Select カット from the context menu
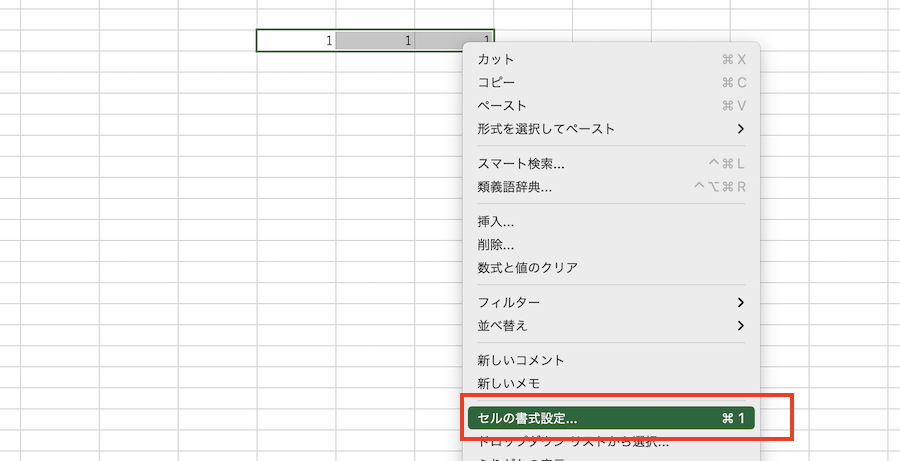 click(x=497, y=59)
